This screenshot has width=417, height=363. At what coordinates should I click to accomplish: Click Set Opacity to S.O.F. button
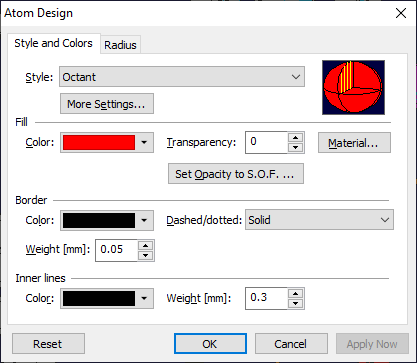pyautogui.click(x=236, y=173)
